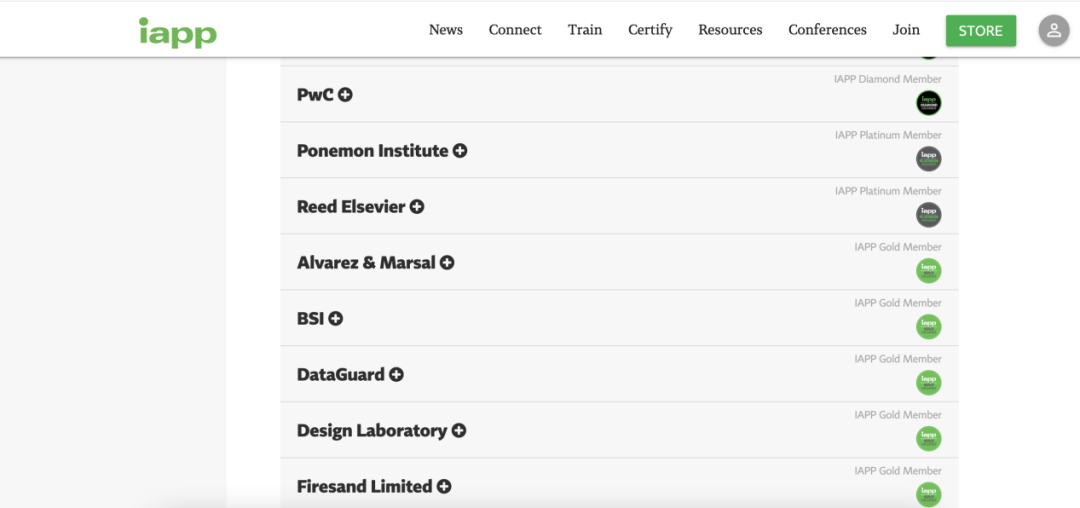Screen dimensions: 1080x508
Task: Expand Design Laboratory plus icon
Action: (x=459, y=431)
